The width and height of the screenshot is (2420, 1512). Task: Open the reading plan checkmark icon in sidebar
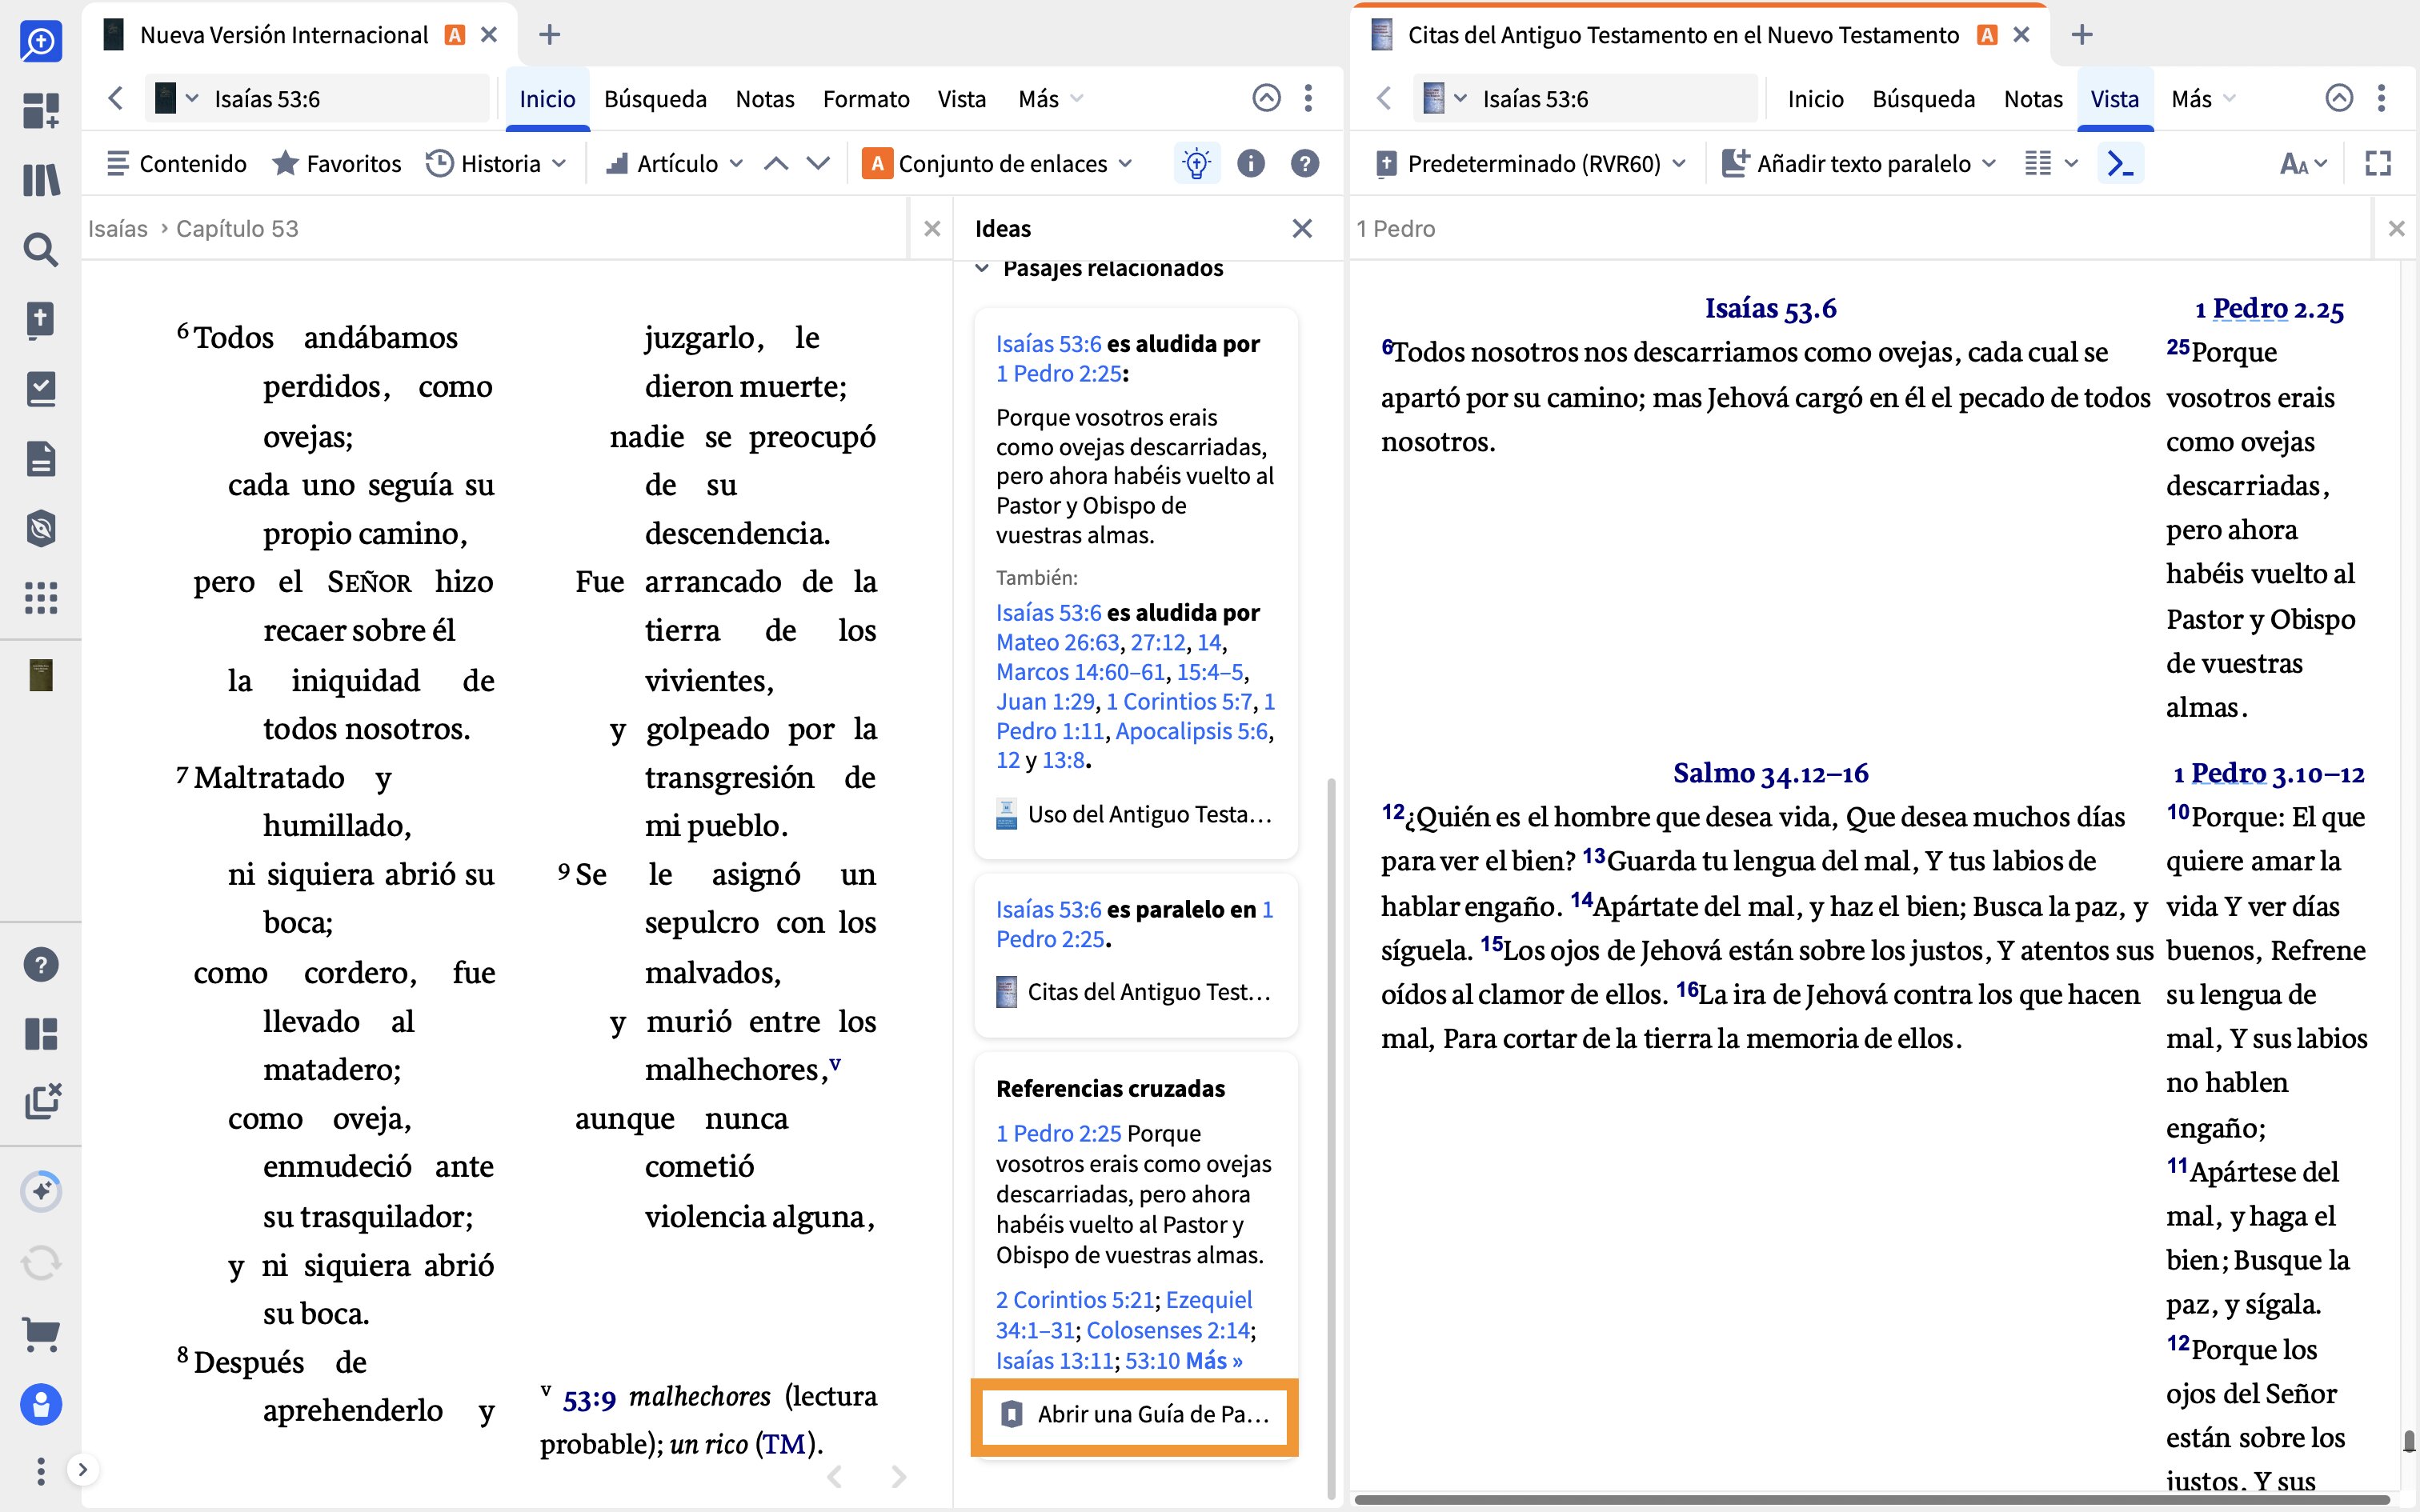click(41, 389)
